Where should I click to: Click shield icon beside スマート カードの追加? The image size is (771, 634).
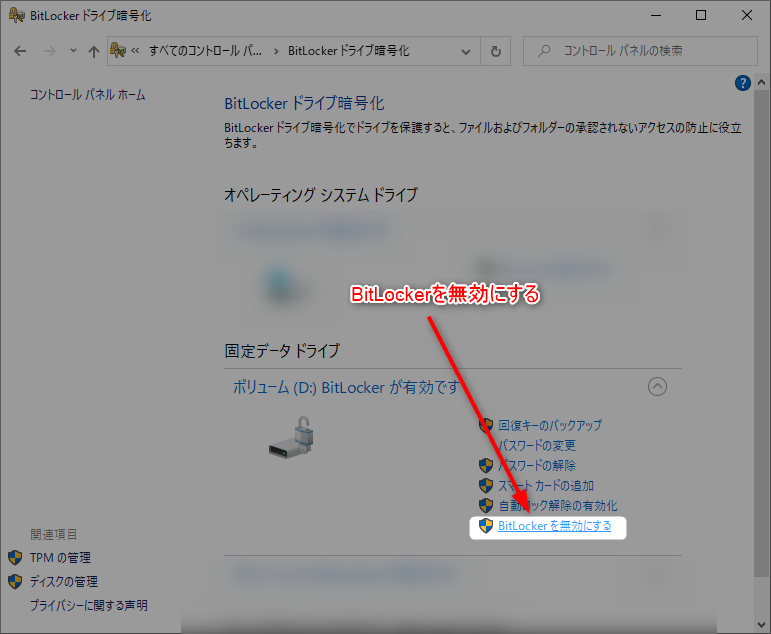[x=486, y=485]
